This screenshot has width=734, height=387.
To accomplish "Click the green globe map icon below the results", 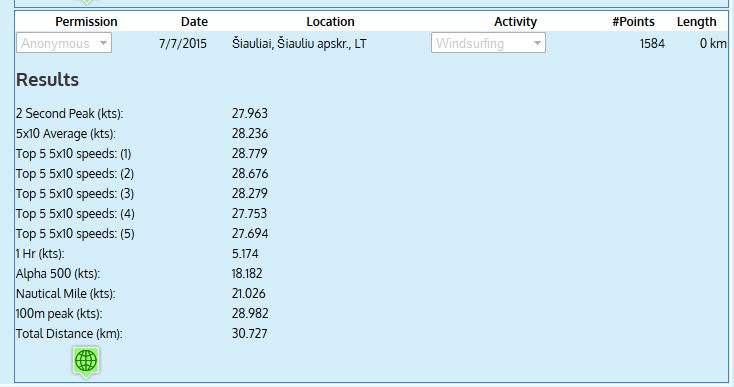I will pos(86,362).
